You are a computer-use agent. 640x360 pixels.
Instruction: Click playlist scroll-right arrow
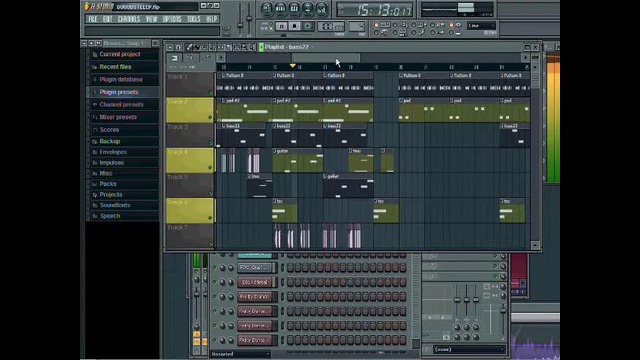525,58
